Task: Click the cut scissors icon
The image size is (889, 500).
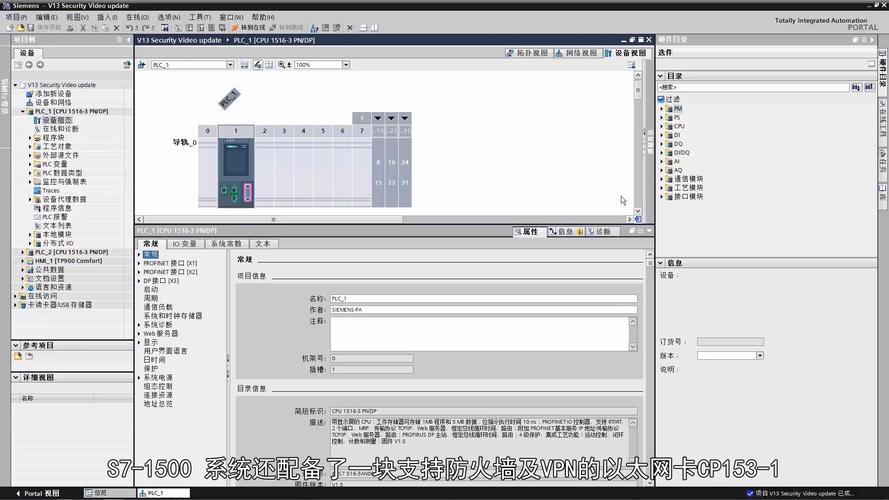Action: click(83, 27)
